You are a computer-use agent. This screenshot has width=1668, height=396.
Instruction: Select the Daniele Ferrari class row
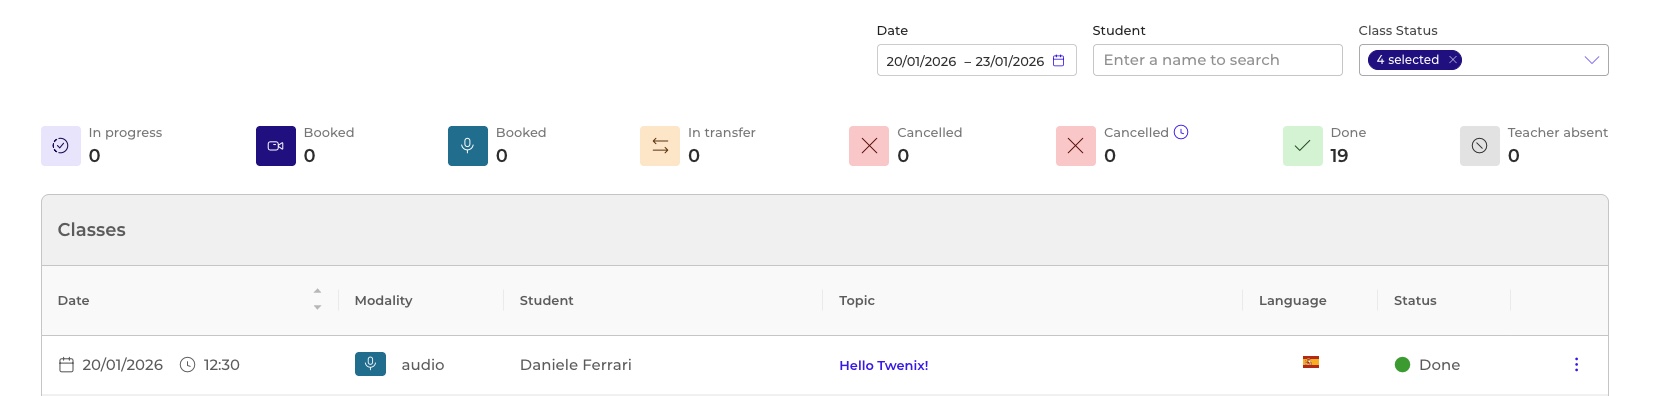pyautogui.click(x=825, y=365)
